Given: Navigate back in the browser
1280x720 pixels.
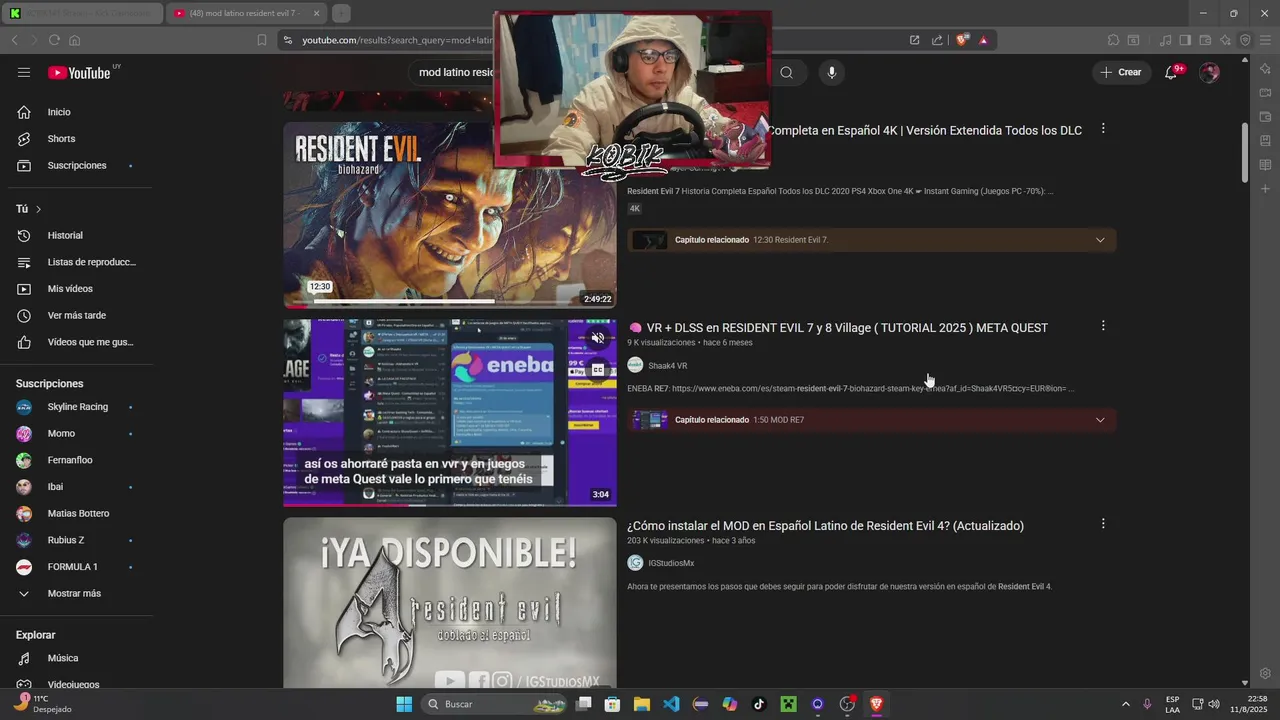Looking at the screenshot, I should pyautogui.click(x=14, y=40).
